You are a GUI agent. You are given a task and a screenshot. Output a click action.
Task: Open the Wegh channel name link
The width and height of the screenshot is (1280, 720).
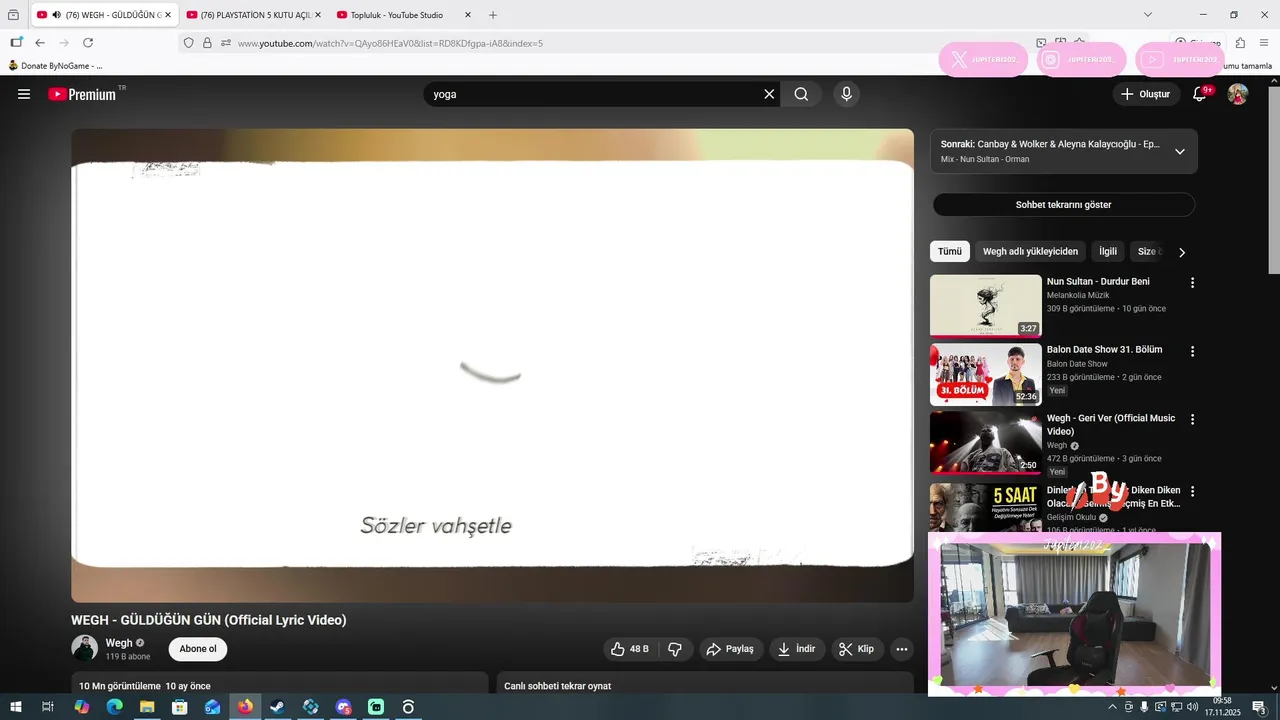(x=119, y=643)
